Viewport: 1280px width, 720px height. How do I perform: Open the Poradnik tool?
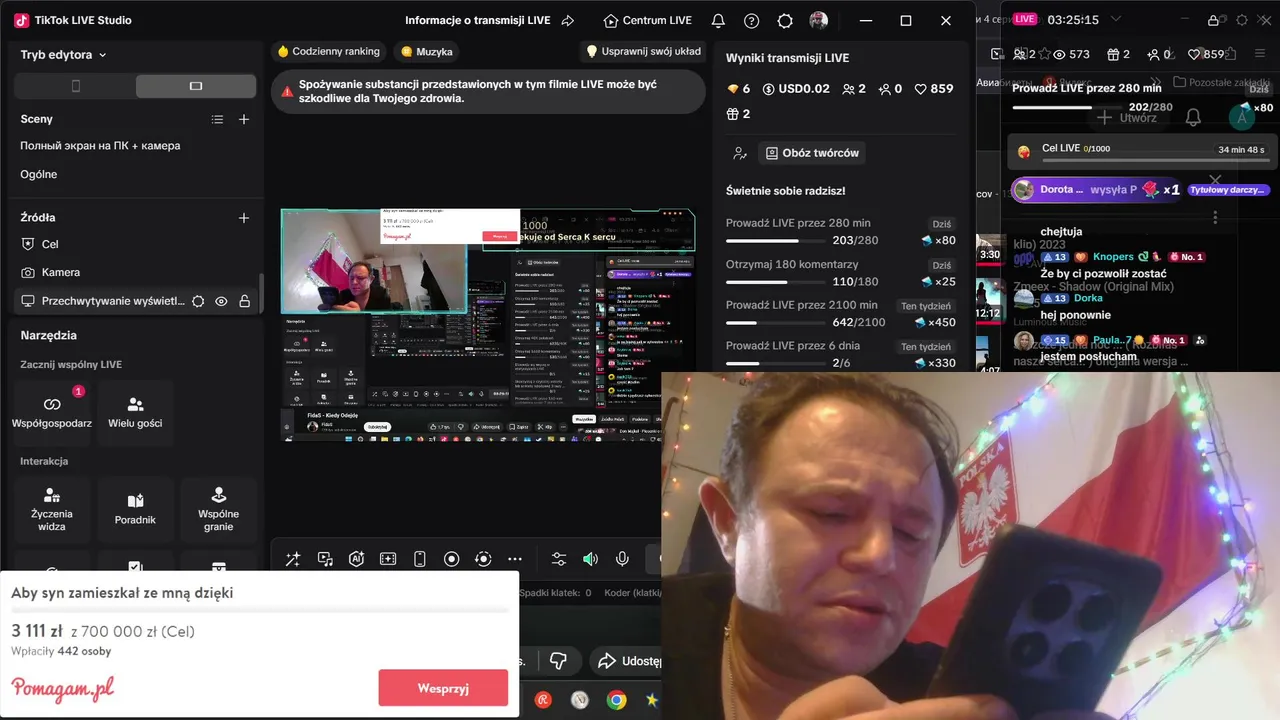pos(135,509)
